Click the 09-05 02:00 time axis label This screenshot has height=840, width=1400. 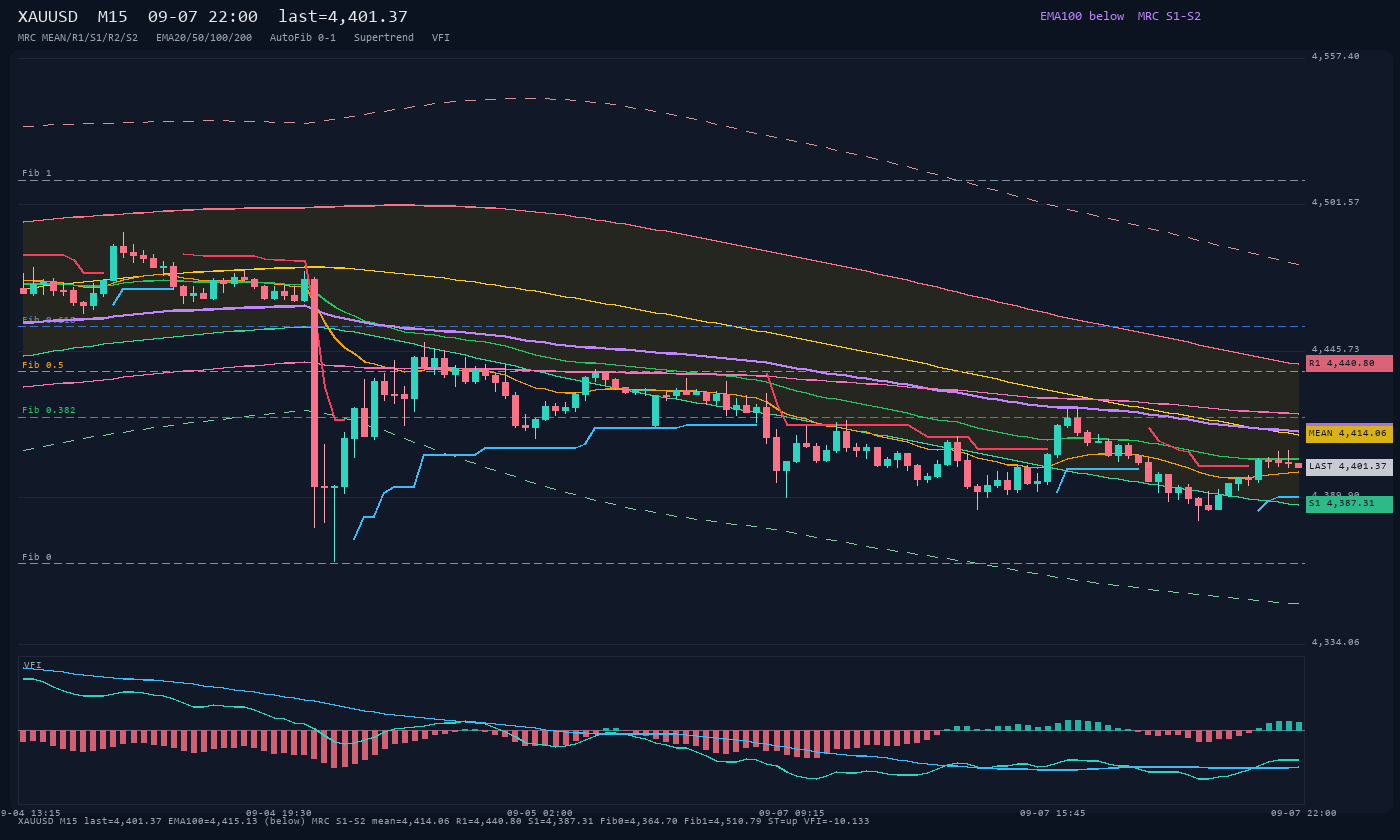click(x=540, y=813)
